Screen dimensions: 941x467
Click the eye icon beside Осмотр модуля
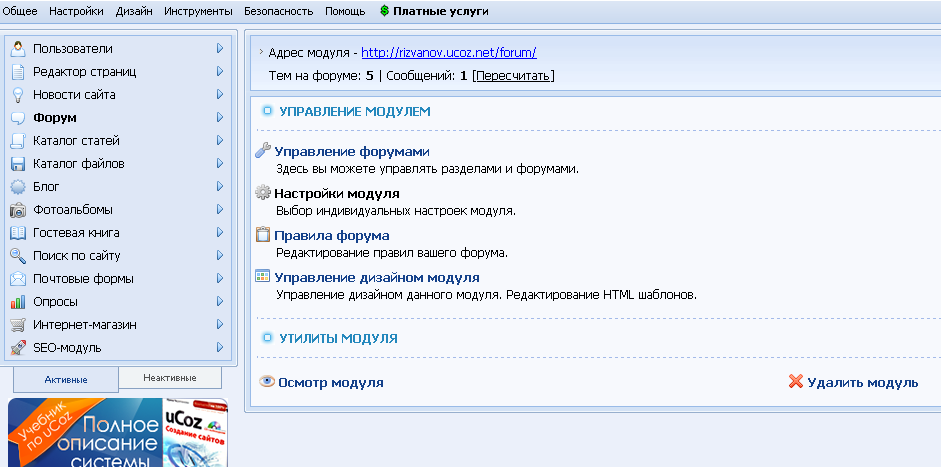[x=267, y=381]
